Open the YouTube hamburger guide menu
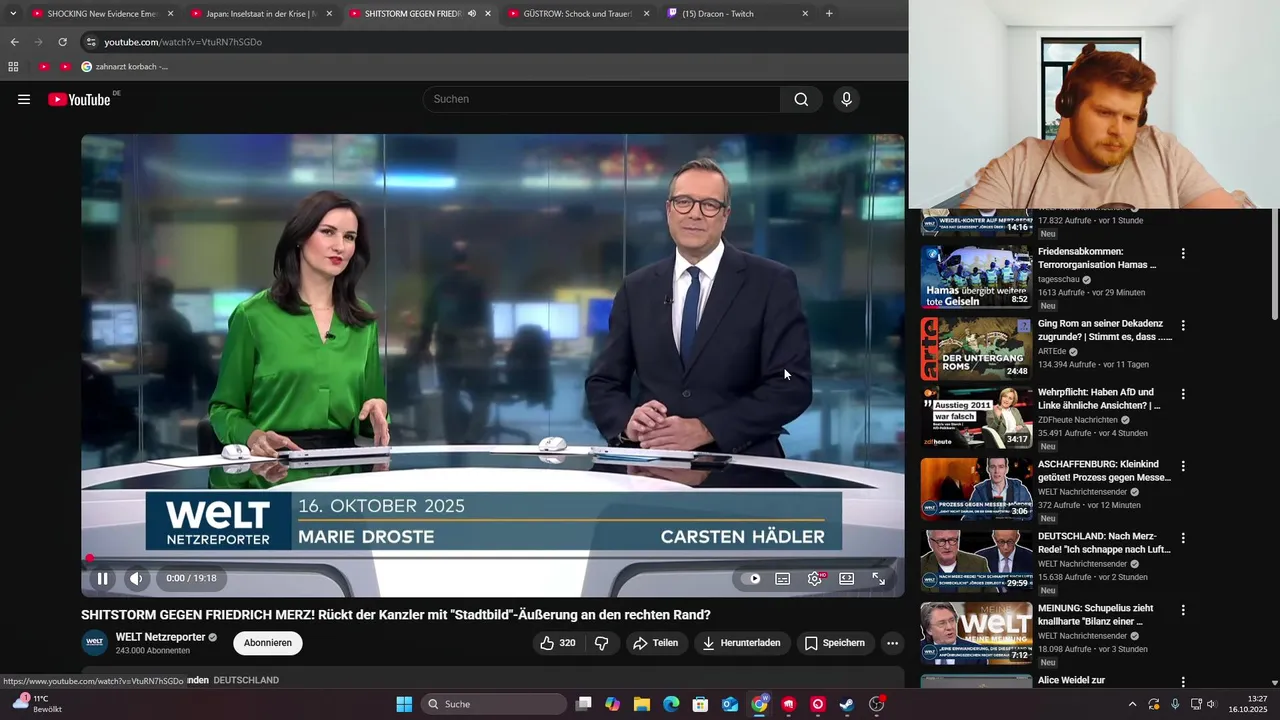 (x=24, y=99)
